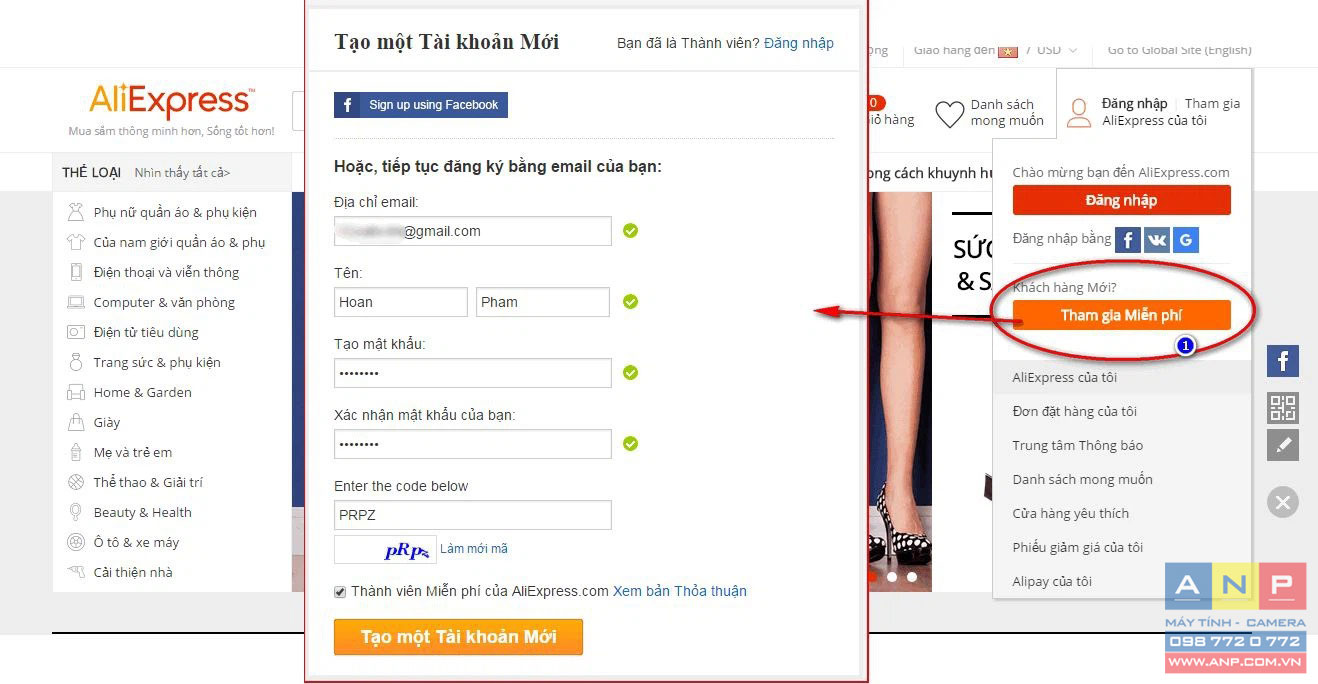
Task: Click the pencil edit icon on right sidebar
Action: (x=1283, y=445)
